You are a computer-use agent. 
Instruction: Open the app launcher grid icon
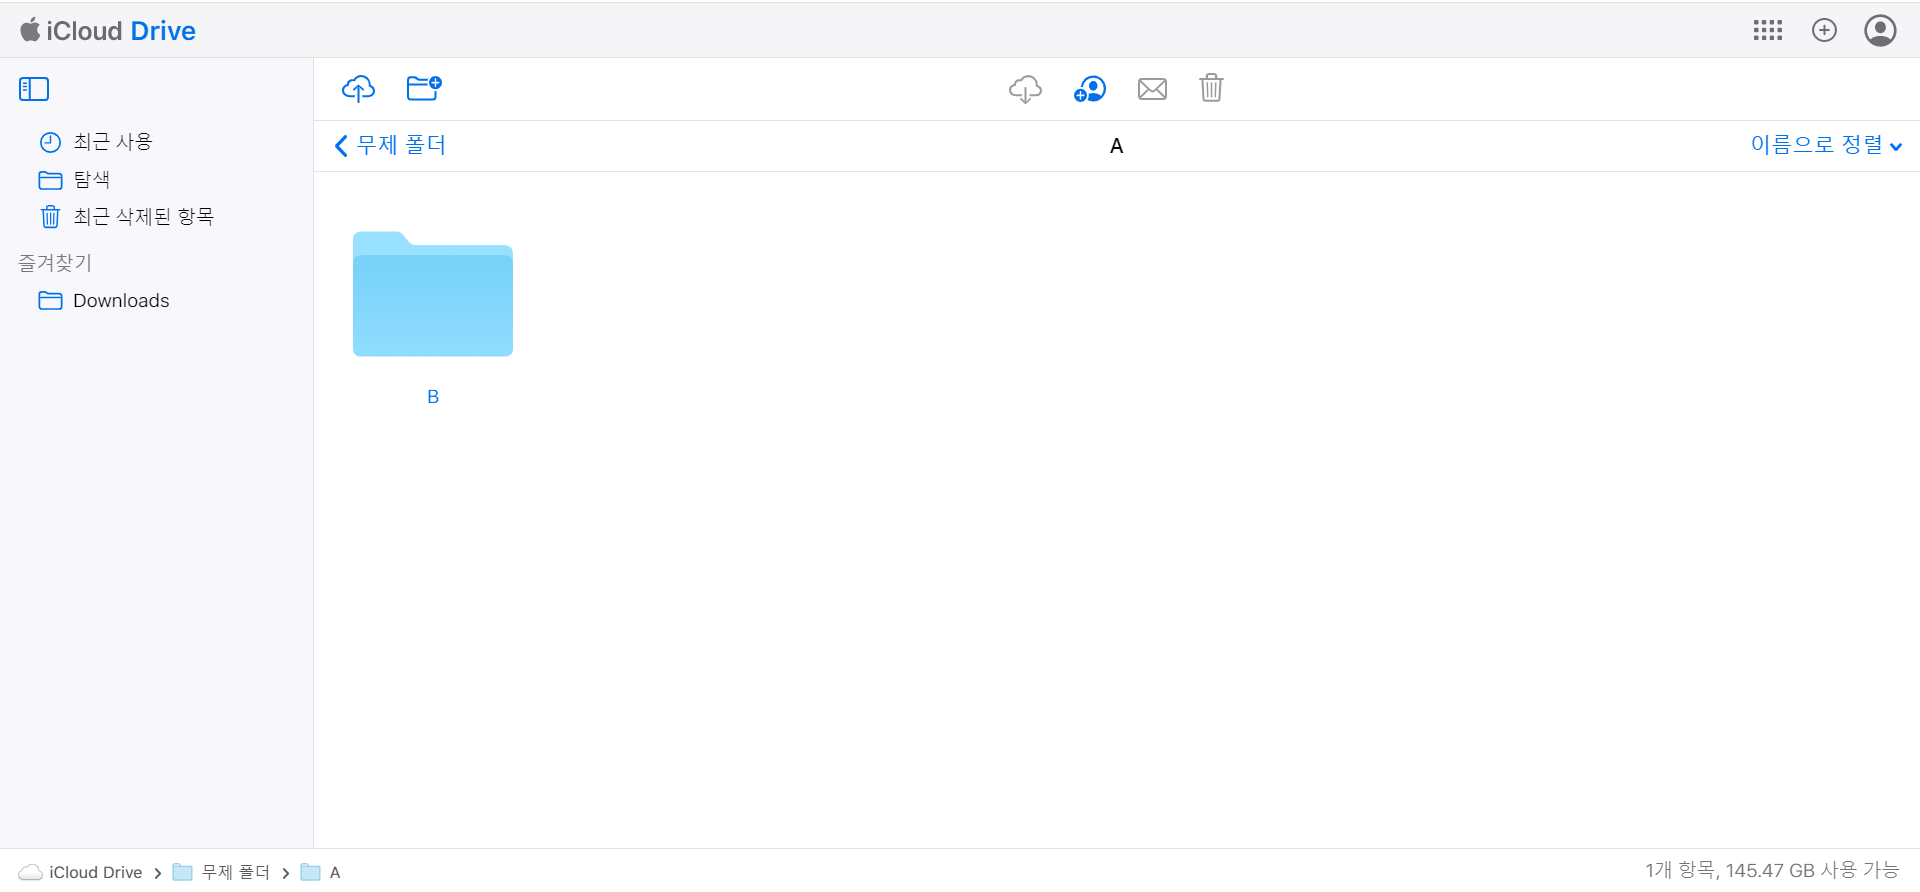(x=1768, y=30)
